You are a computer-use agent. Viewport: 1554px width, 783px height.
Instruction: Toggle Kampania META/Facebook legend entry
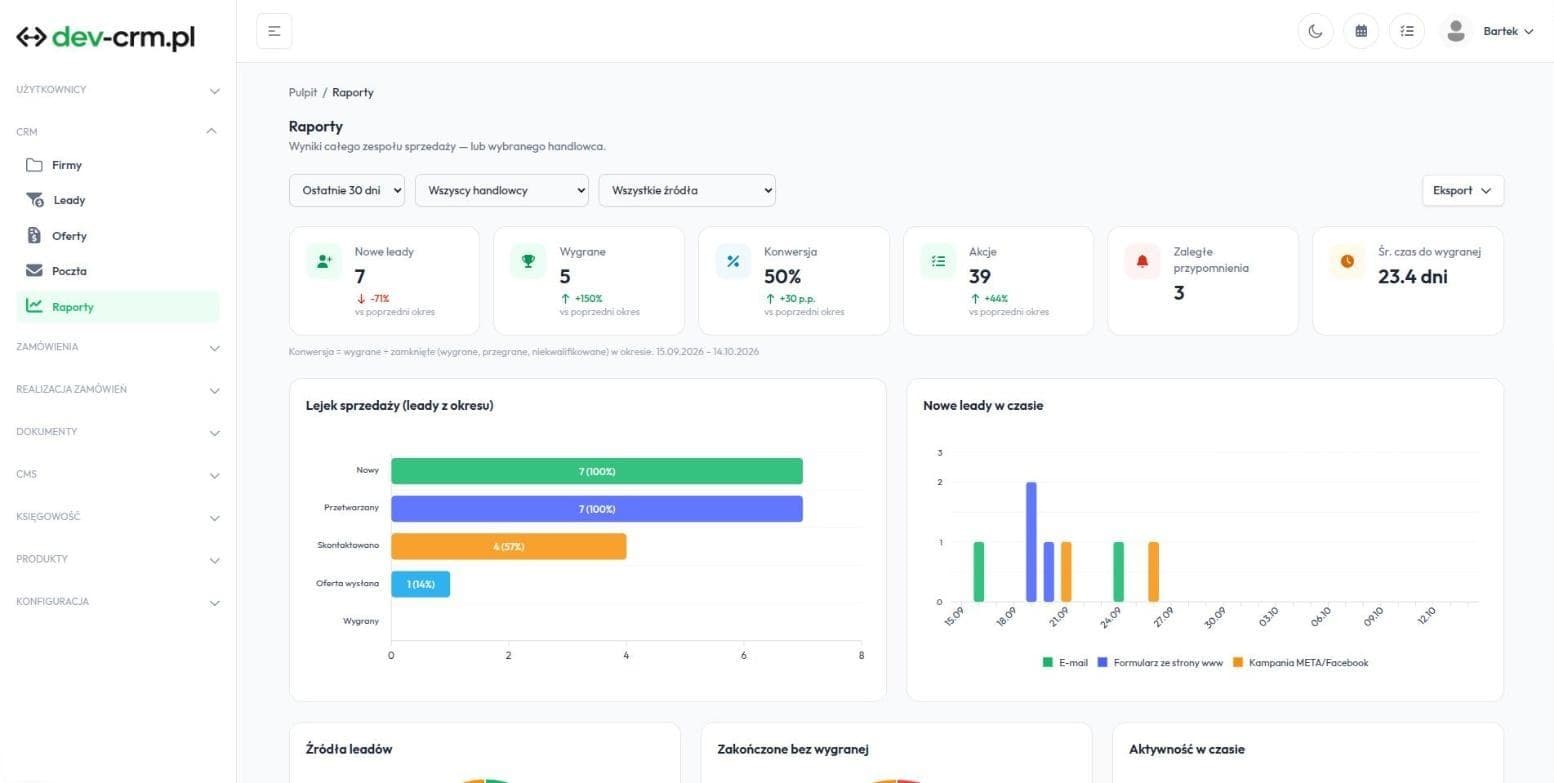click(x=1300, y=663)
